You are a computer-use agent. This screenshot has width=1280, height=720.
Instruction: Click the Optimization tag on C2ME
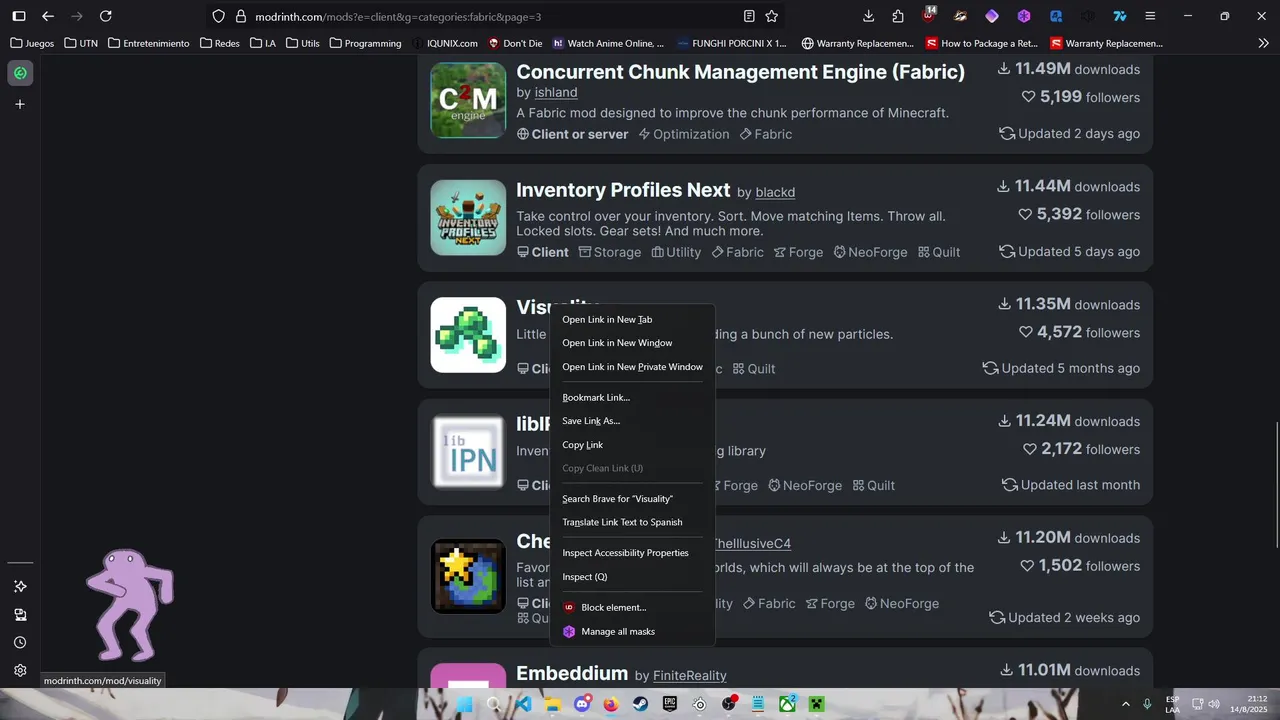coord(684,134)
